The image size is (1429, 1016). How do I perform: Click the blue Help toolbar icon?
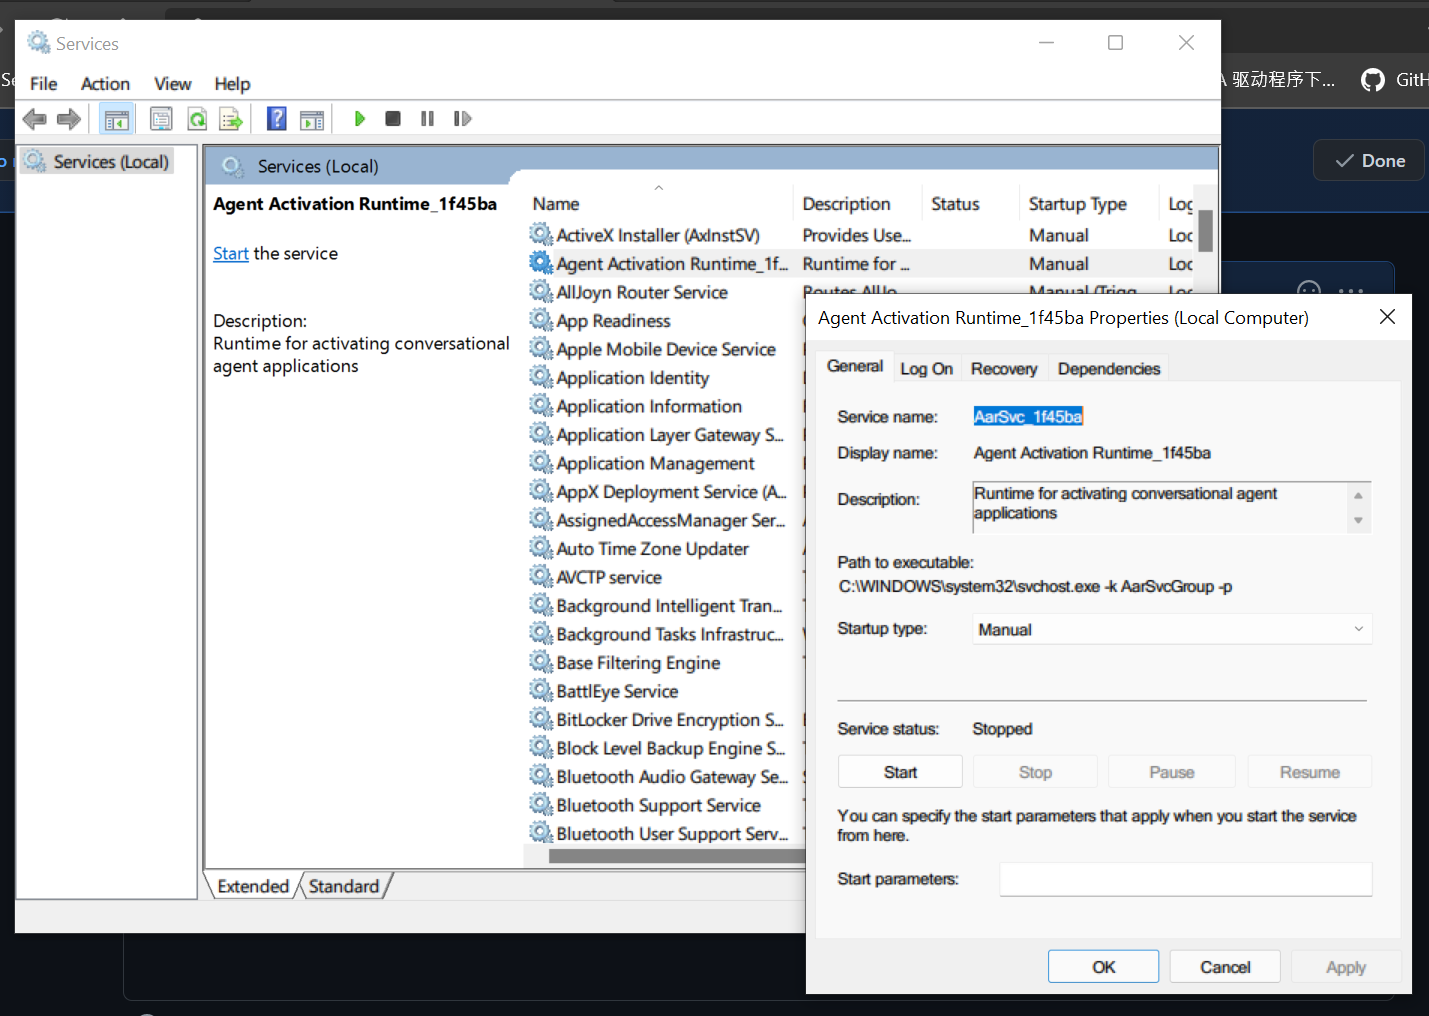[x=276, y=118]
